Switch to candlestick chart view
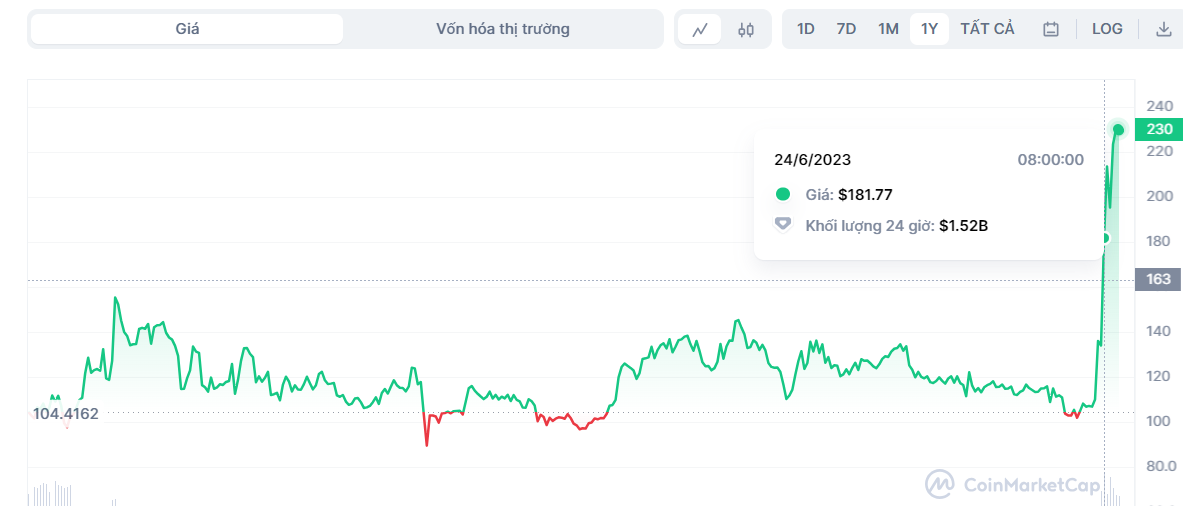The image size is (1183, 506). click(x=746, y=29)
